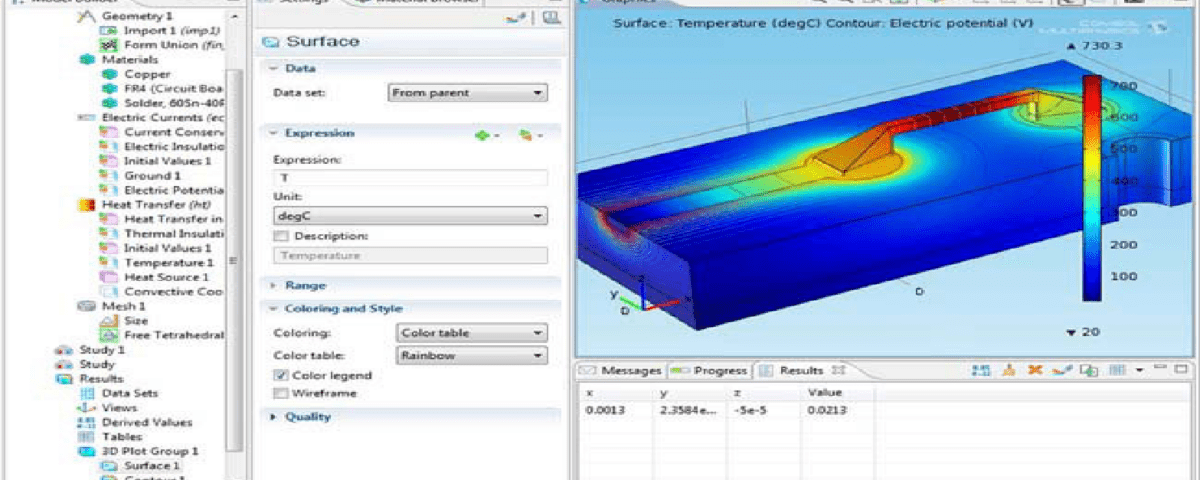Viewport: 1200px width, 480px height.
Task: Select the Size mesh node
Action: coord(124,321)
